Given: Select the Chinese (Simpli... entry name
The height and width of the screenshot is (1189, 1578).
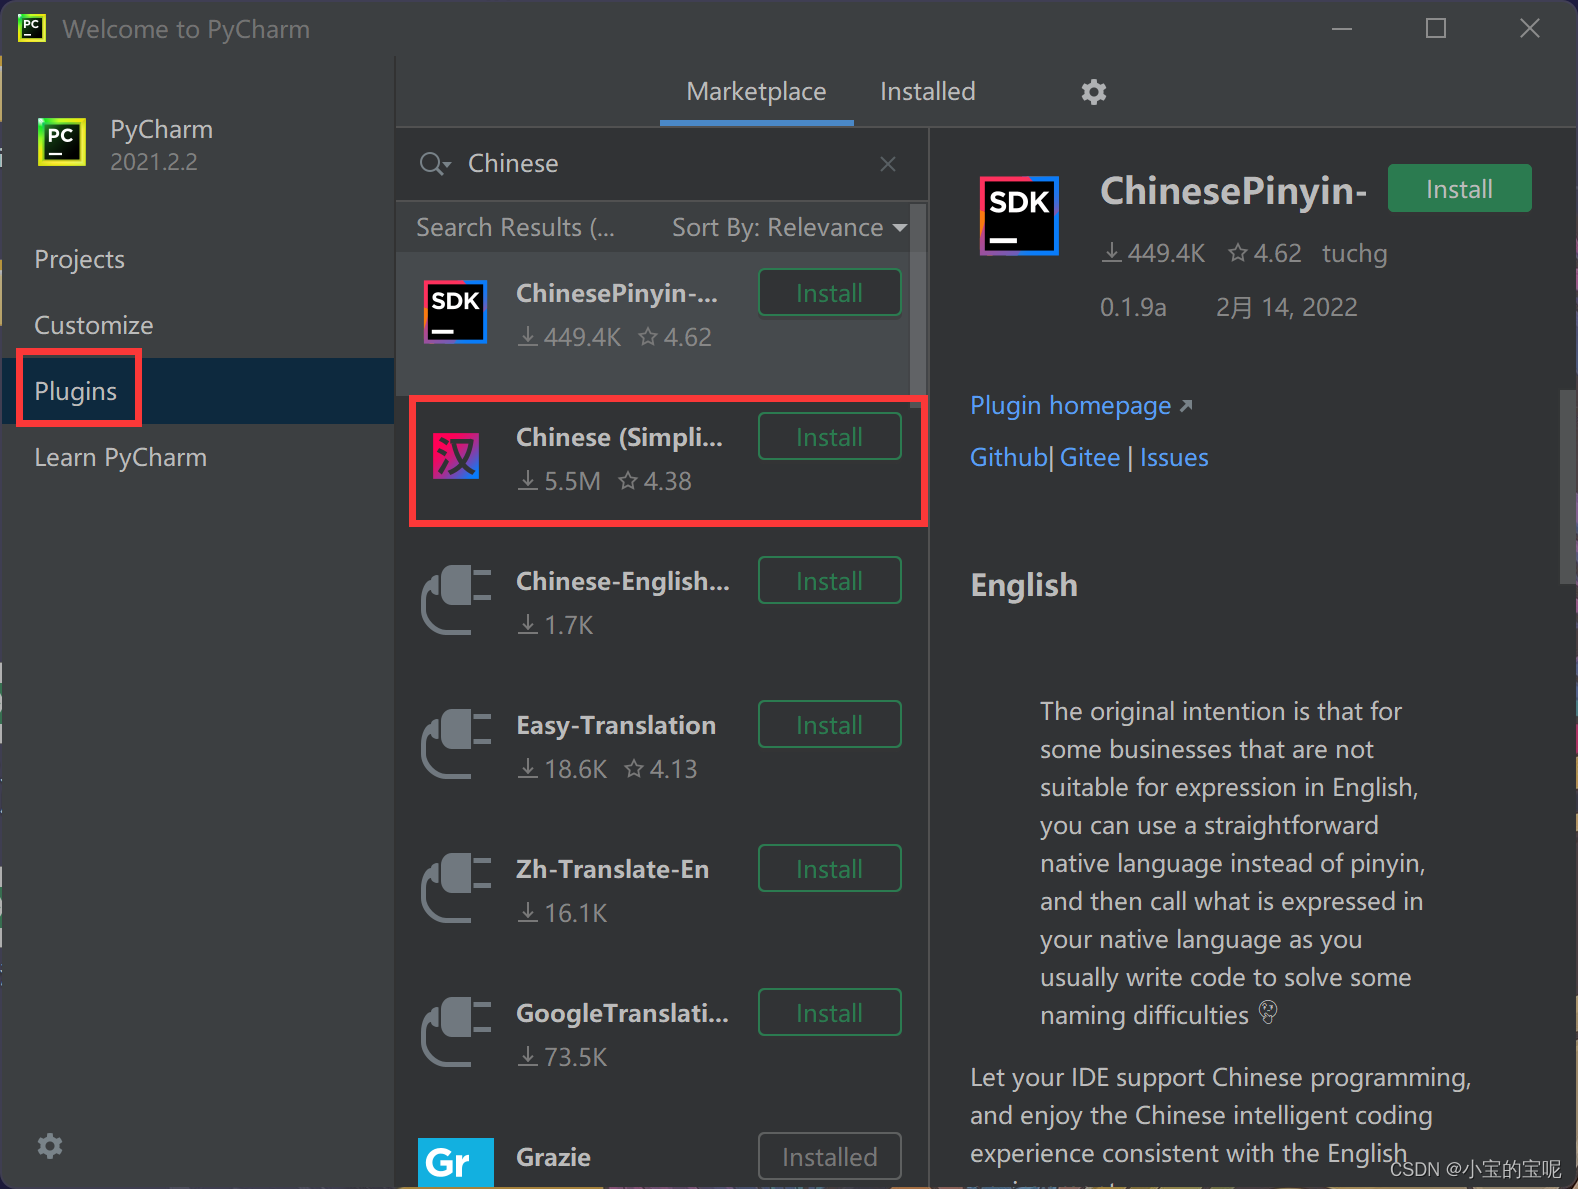Looking at the screenshot, I should point(618,437).
